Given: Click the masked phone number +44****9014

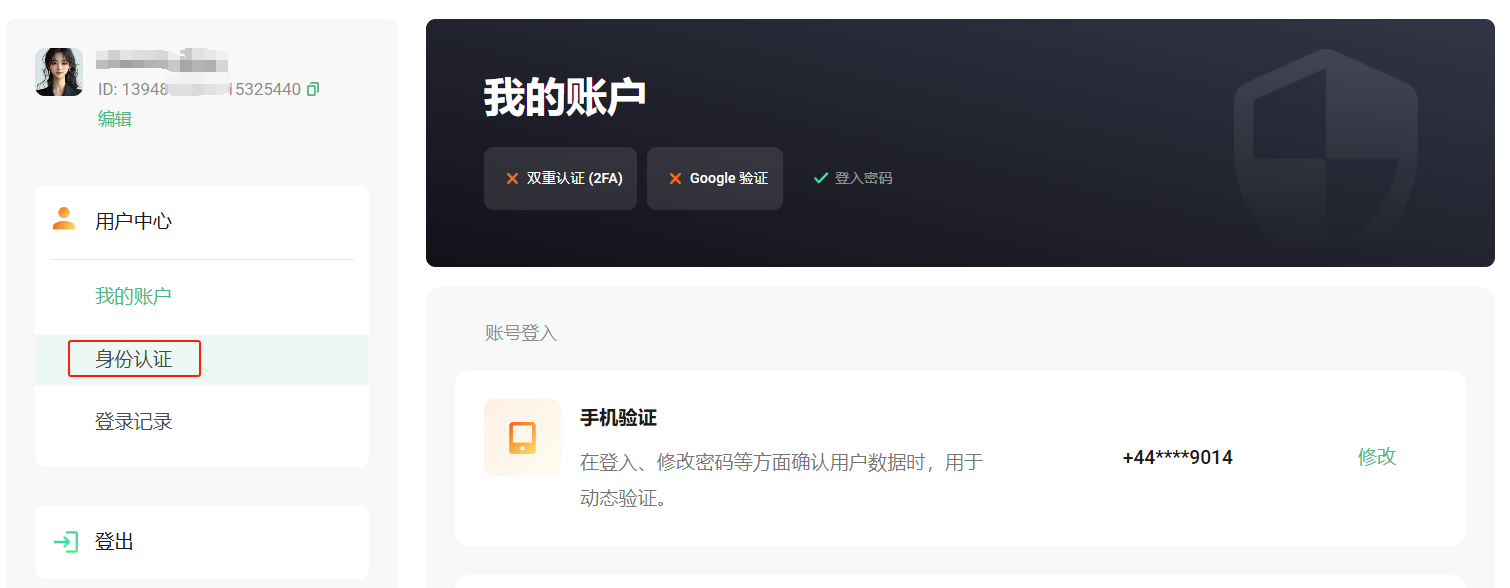Looking at the screenshot, I should click(1177, 456).
